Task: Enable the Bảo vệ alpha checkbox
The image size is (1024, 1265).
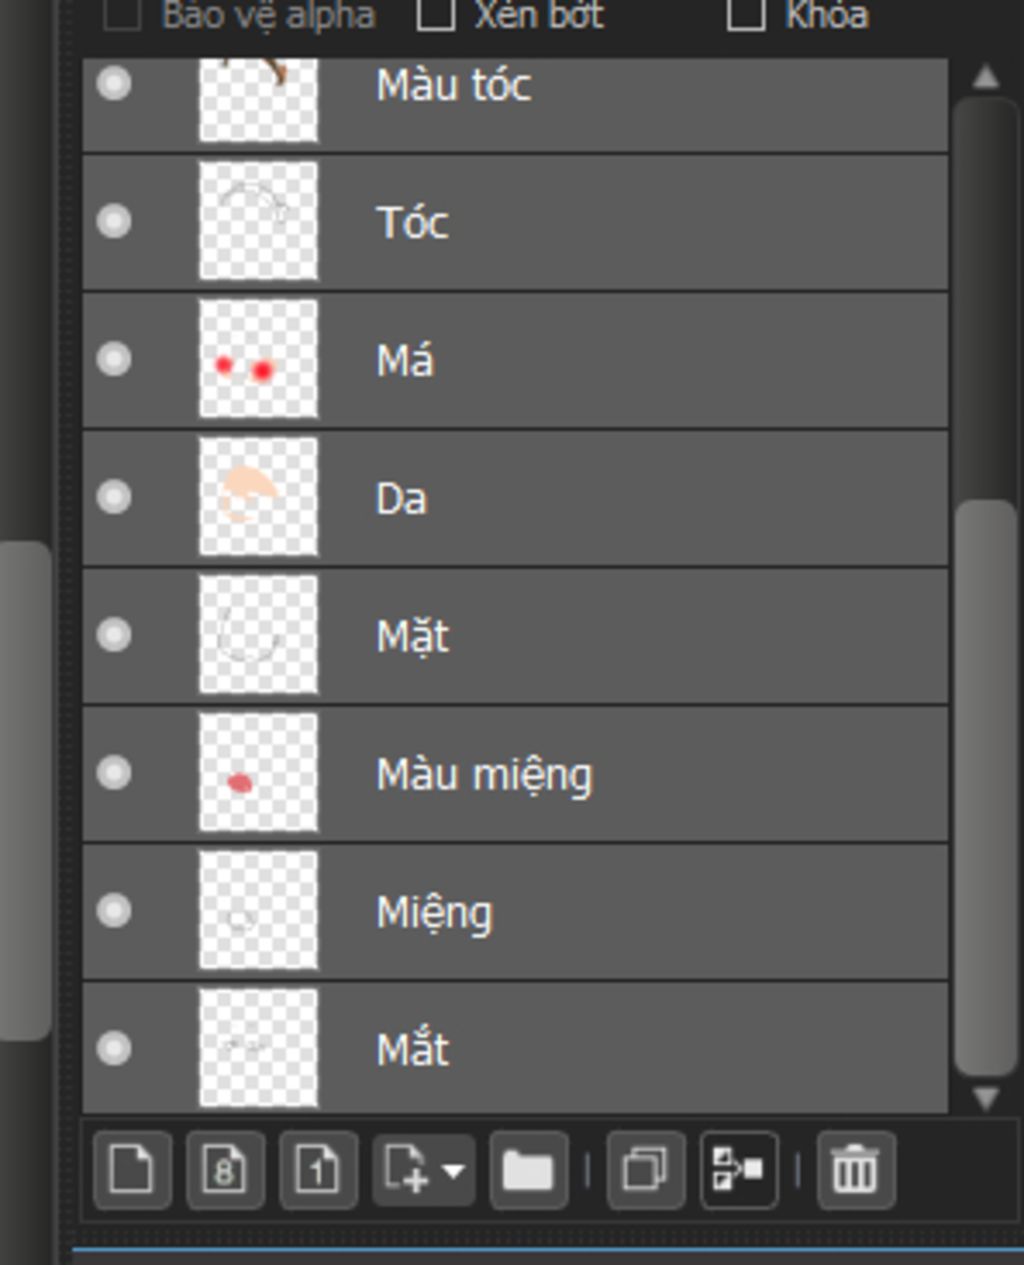Action: pos(123,15)
